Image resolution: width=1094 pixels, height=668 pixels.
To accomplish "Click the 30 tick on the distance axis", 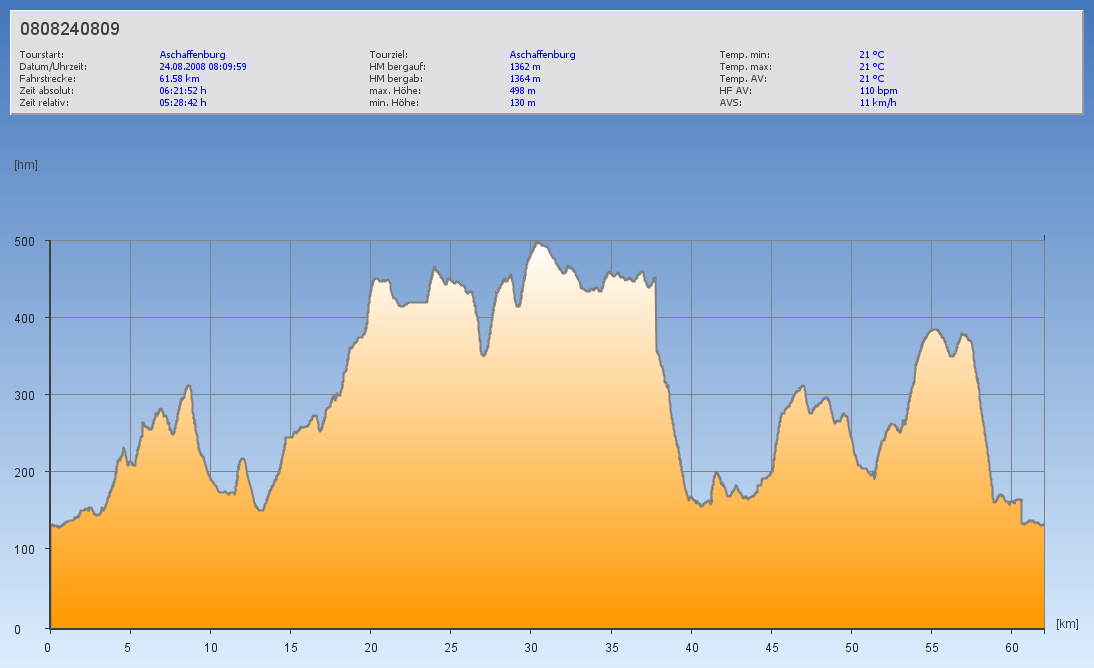I will 531,647.
